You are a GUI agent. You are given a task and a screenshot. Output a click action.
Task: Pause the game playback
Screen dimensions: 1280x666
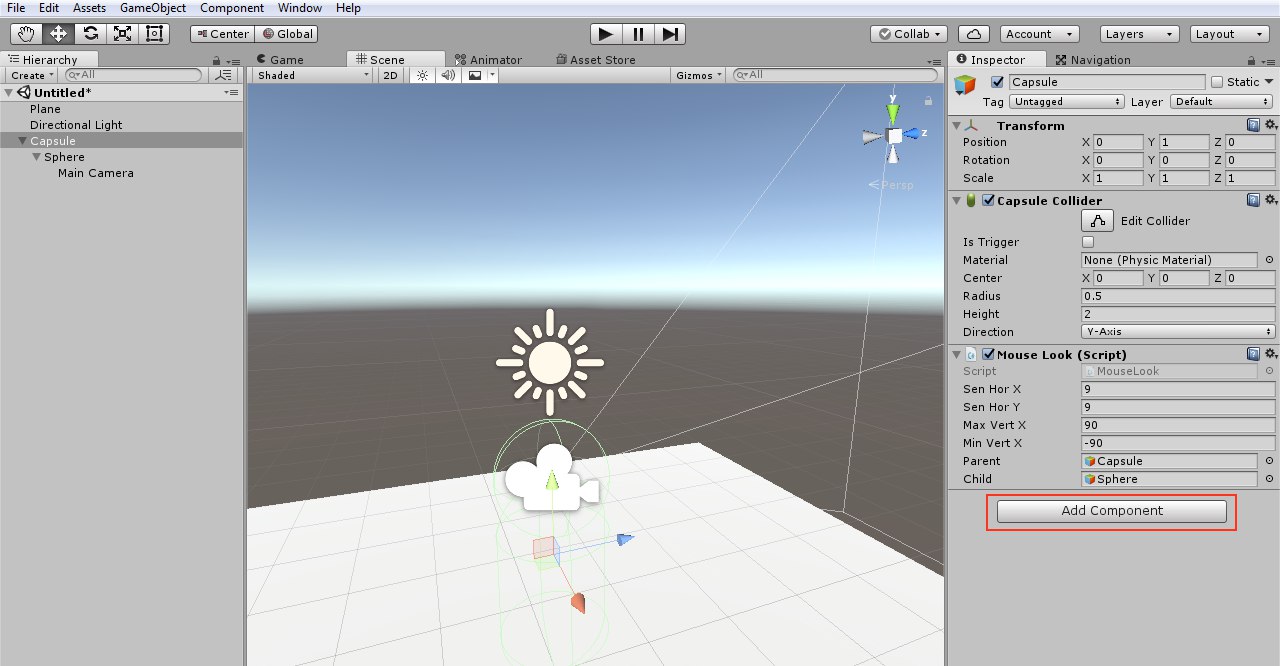pyautogui.click(x=638, y=33)
